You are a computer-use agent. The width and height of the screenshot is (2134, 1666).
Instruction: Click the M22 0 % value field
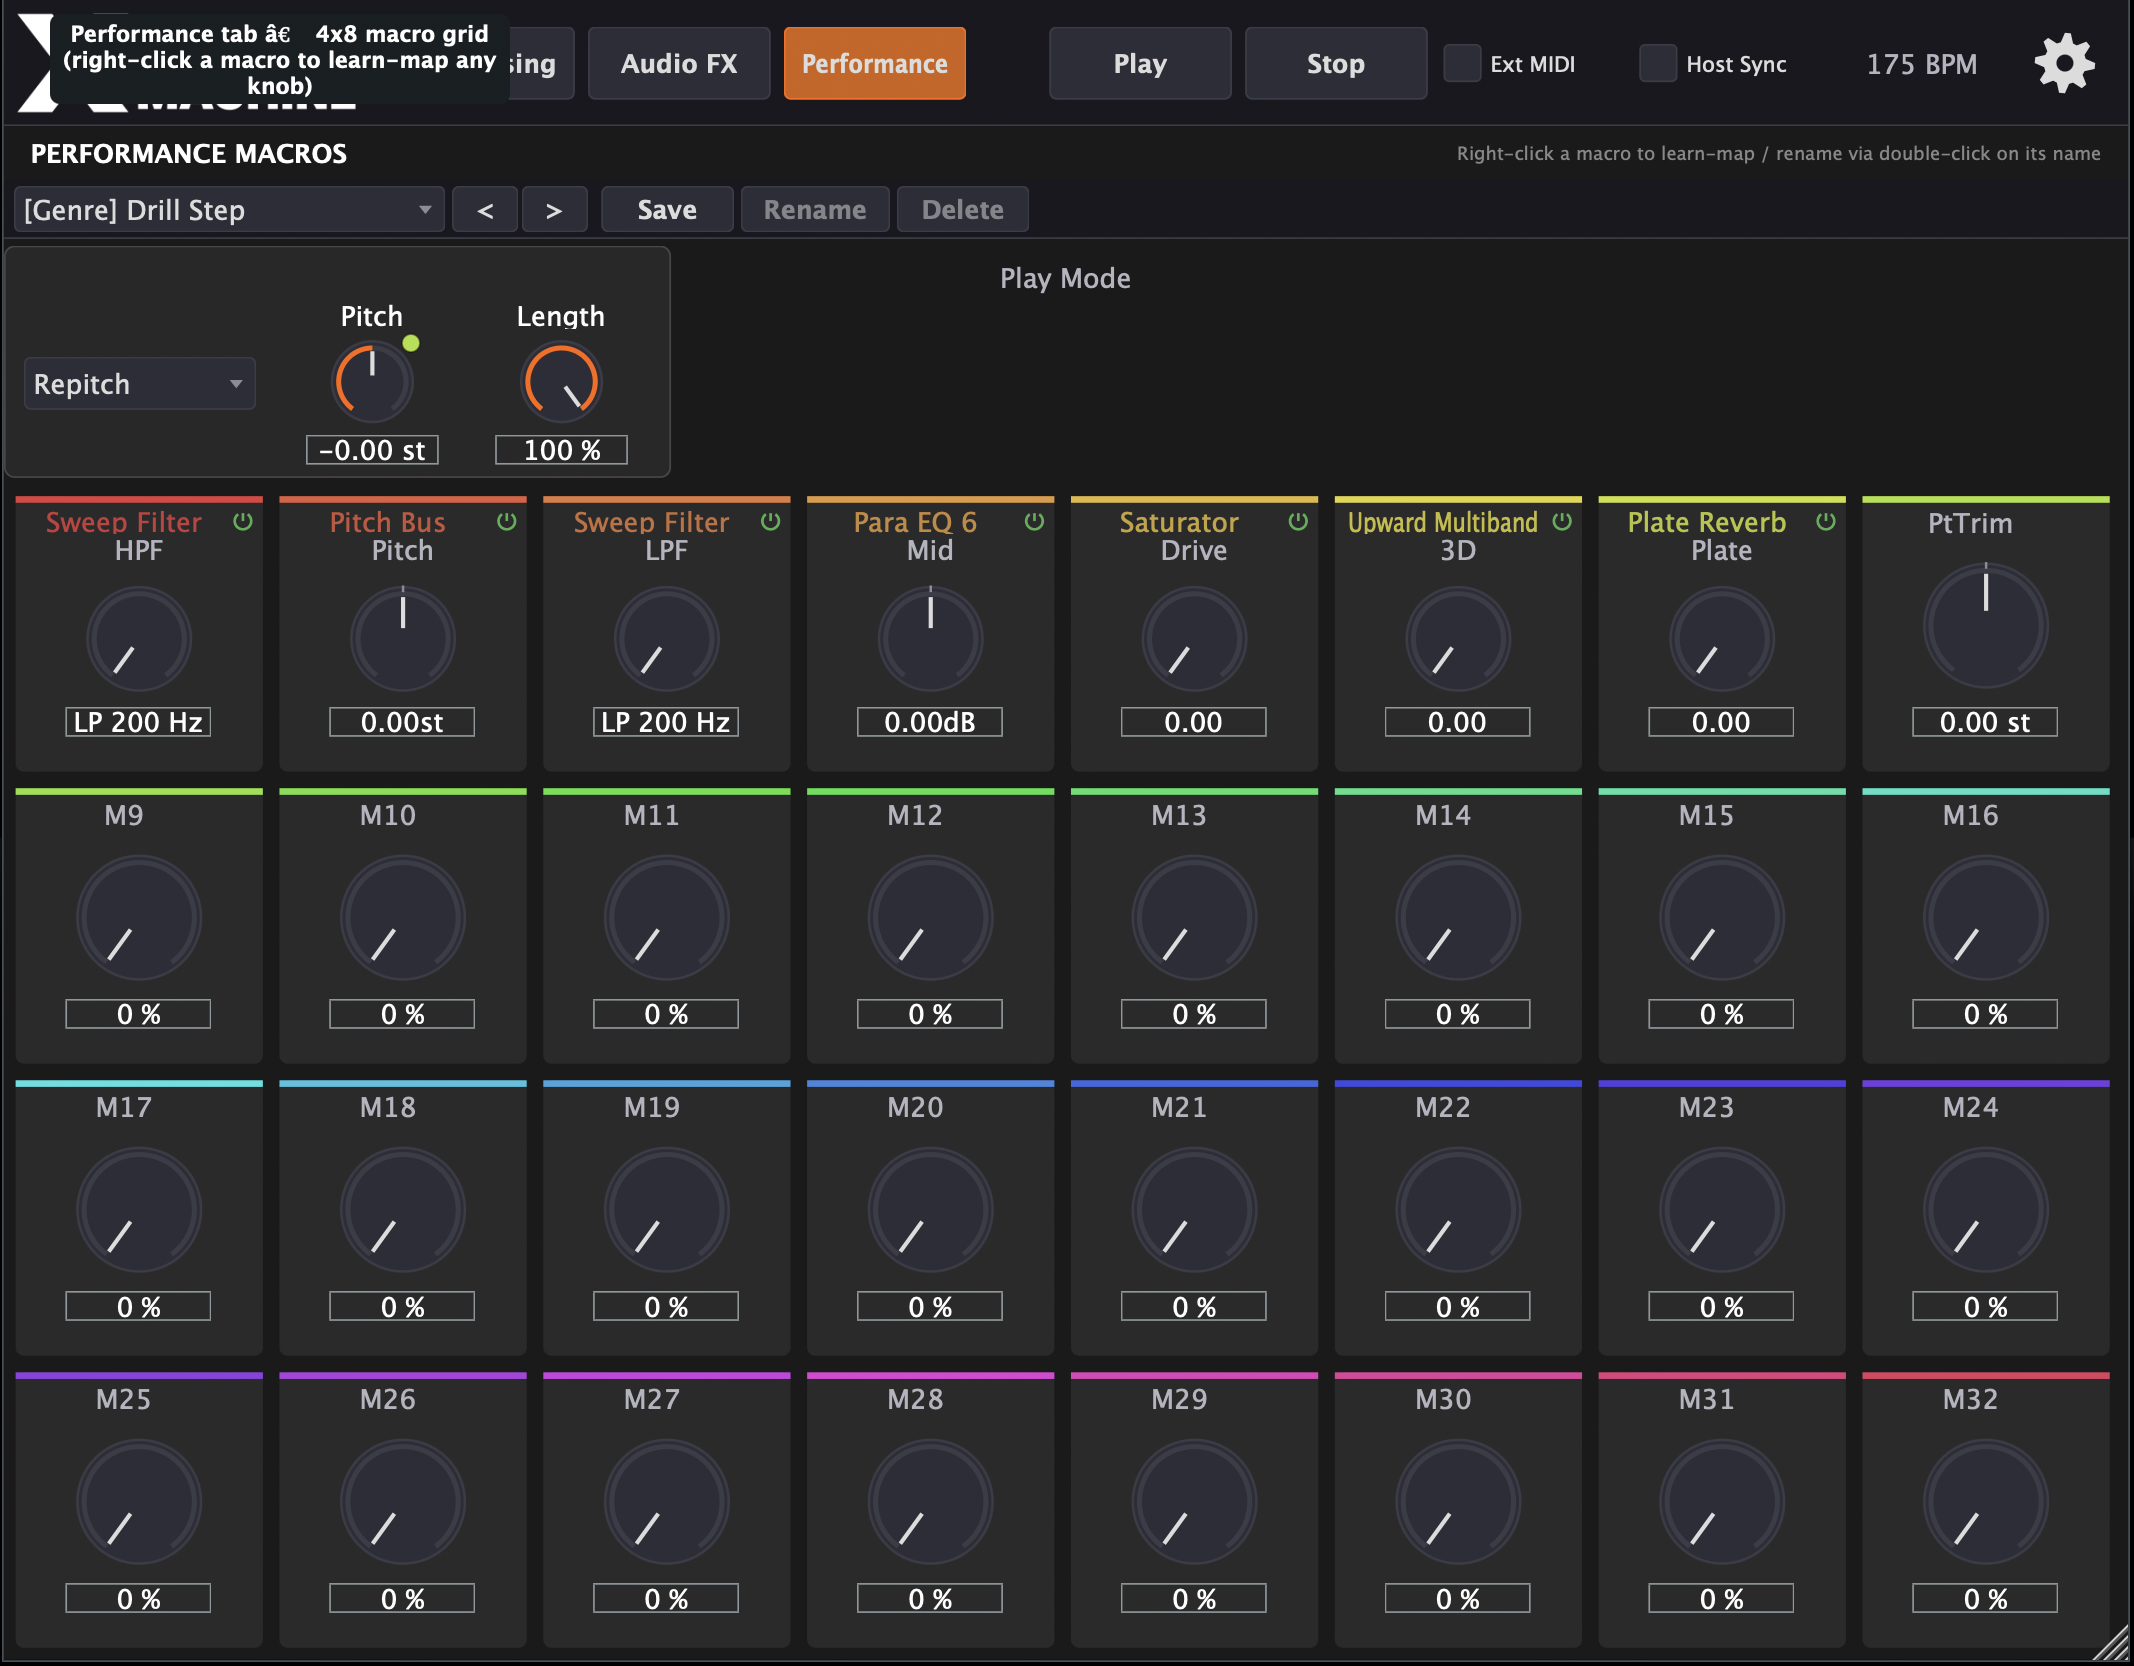(1458, 1306)
